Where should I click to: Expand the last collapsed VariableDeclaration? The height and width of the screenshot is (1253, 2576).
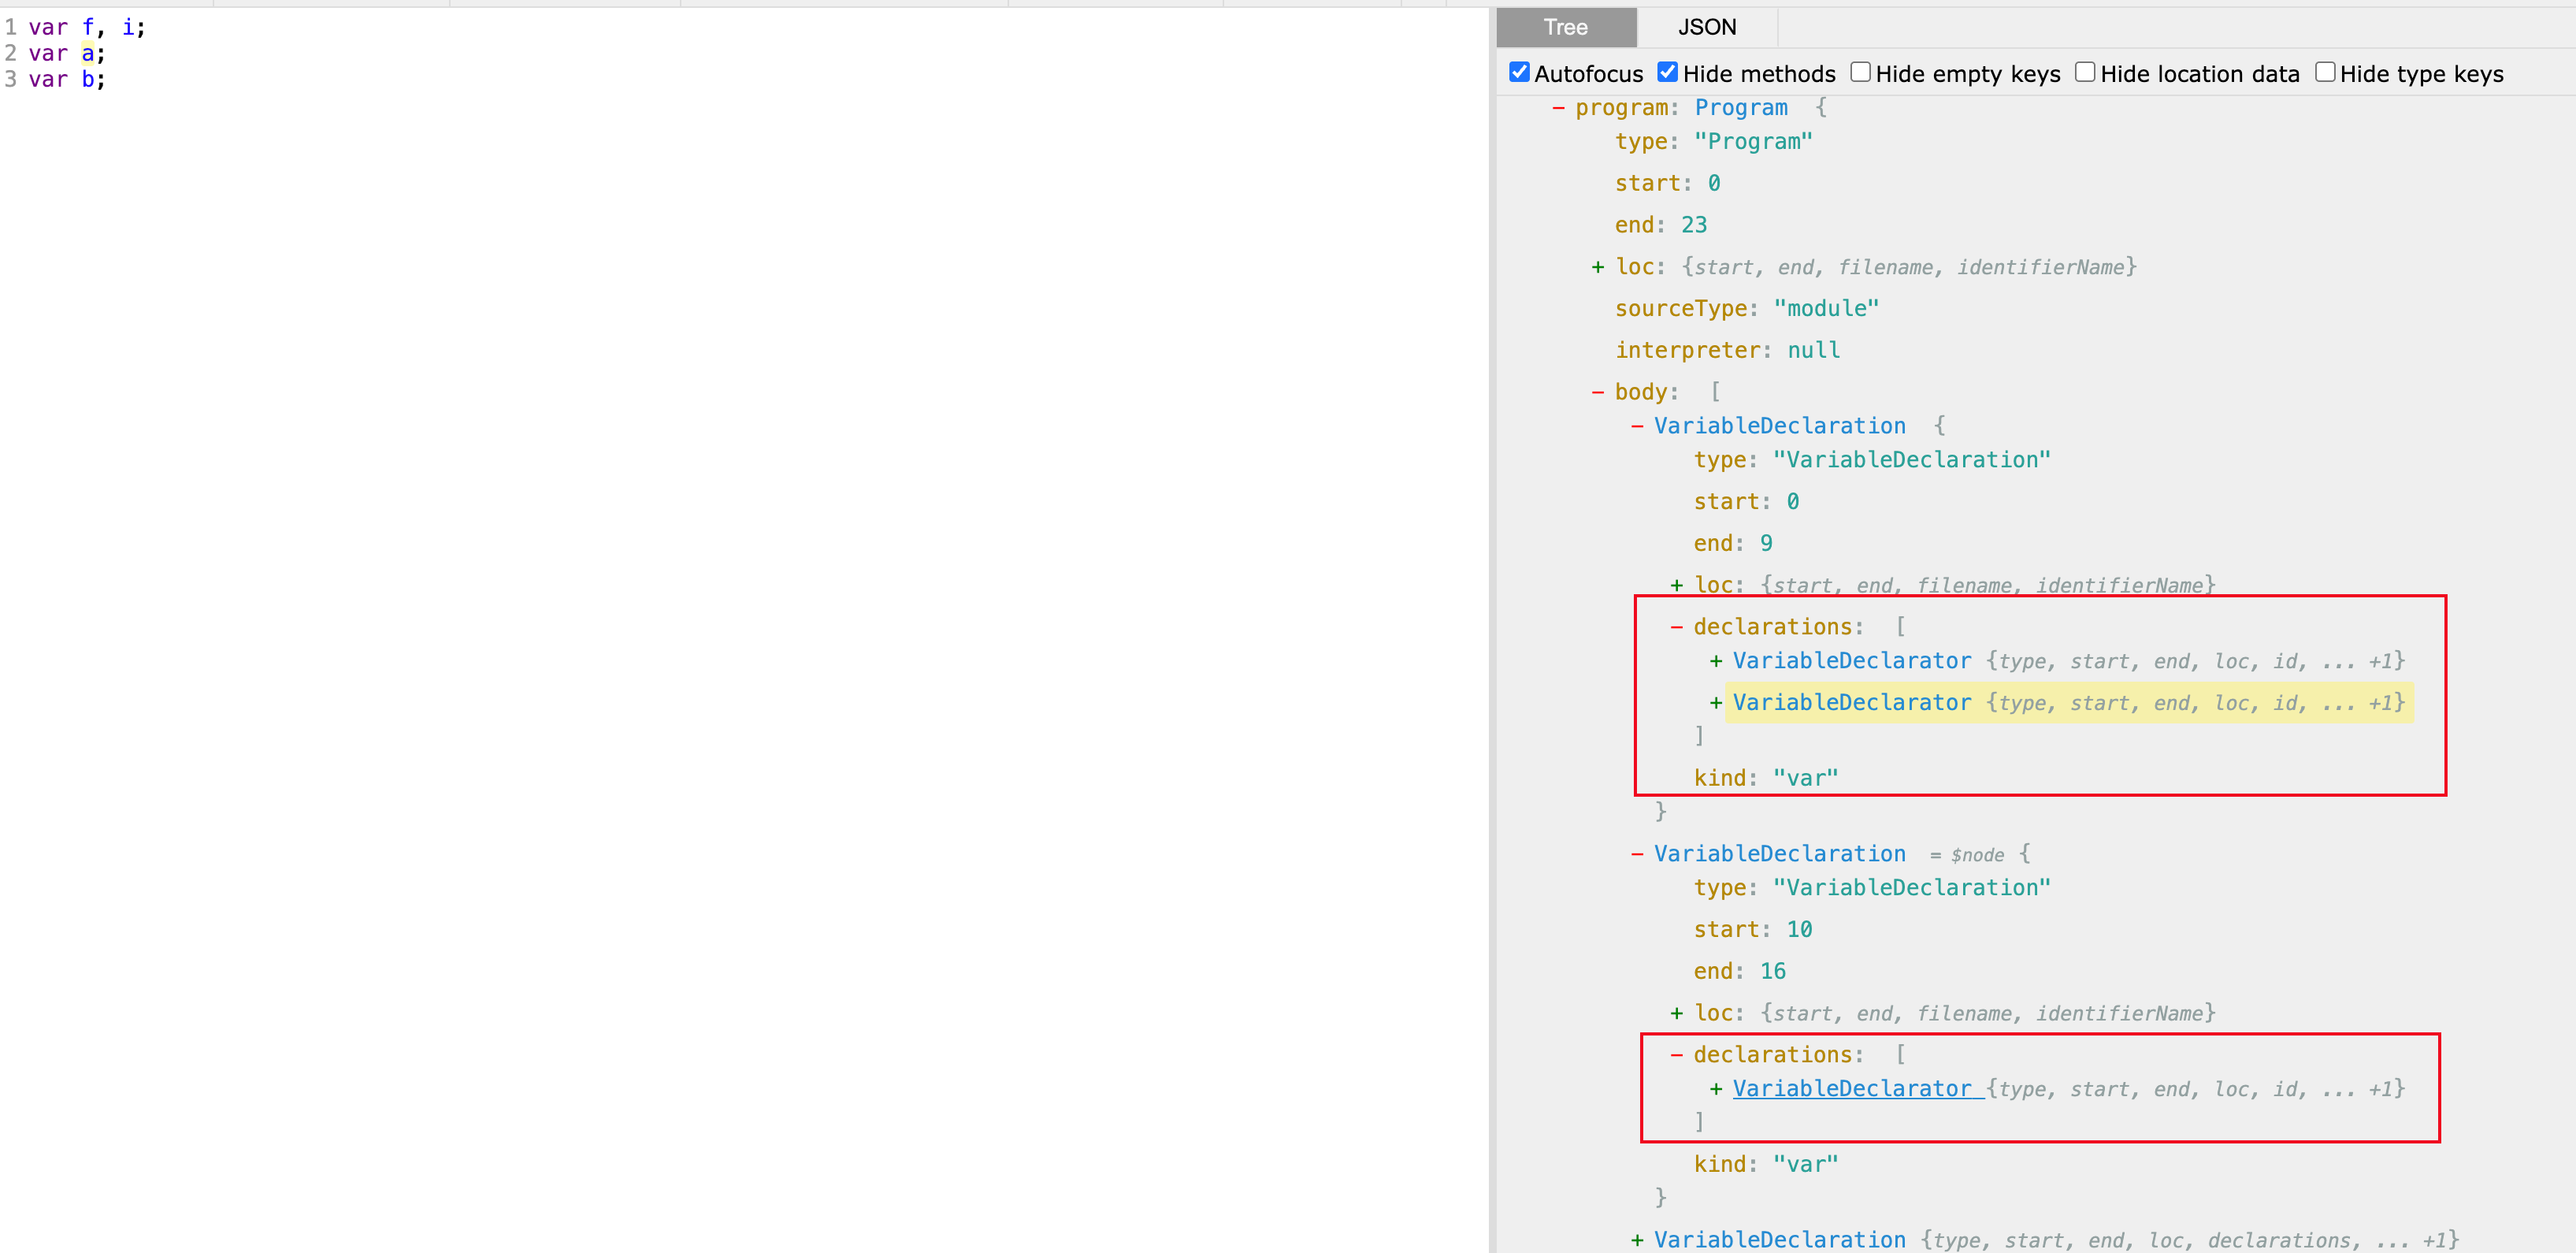point(1637,1240)
